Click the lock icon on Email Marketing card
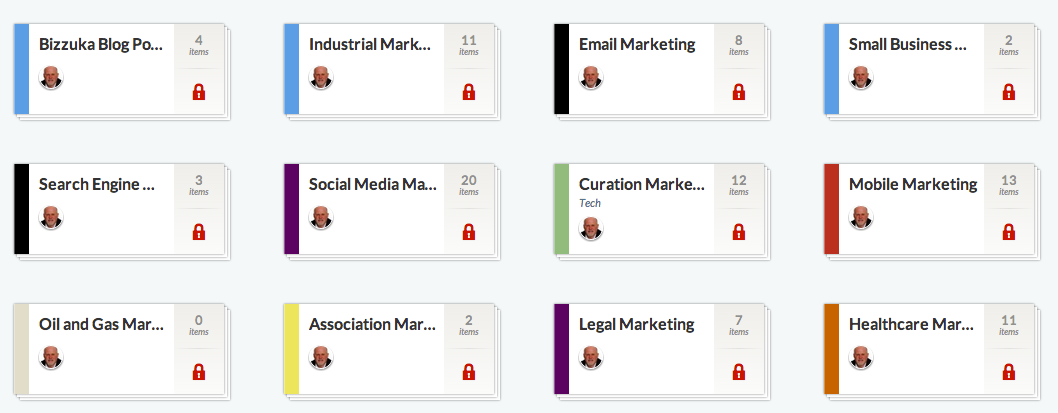 click(738, 92)
